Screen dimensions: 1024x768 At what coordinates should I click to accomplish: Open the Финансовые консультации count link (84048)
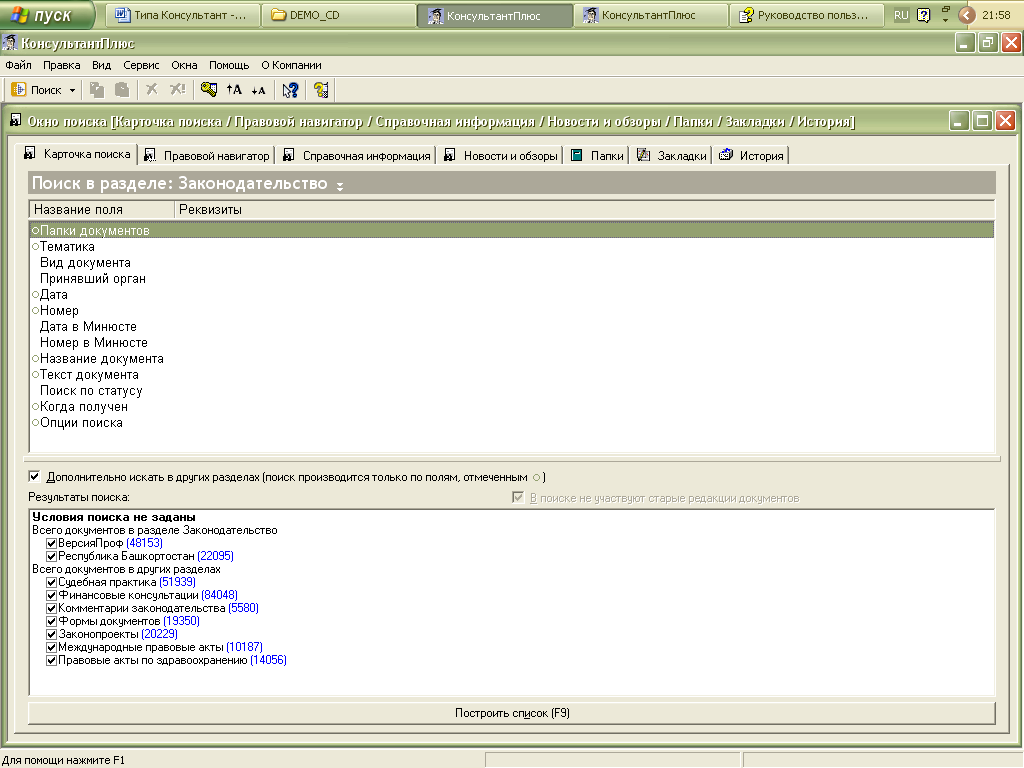[x=219, y=596]
